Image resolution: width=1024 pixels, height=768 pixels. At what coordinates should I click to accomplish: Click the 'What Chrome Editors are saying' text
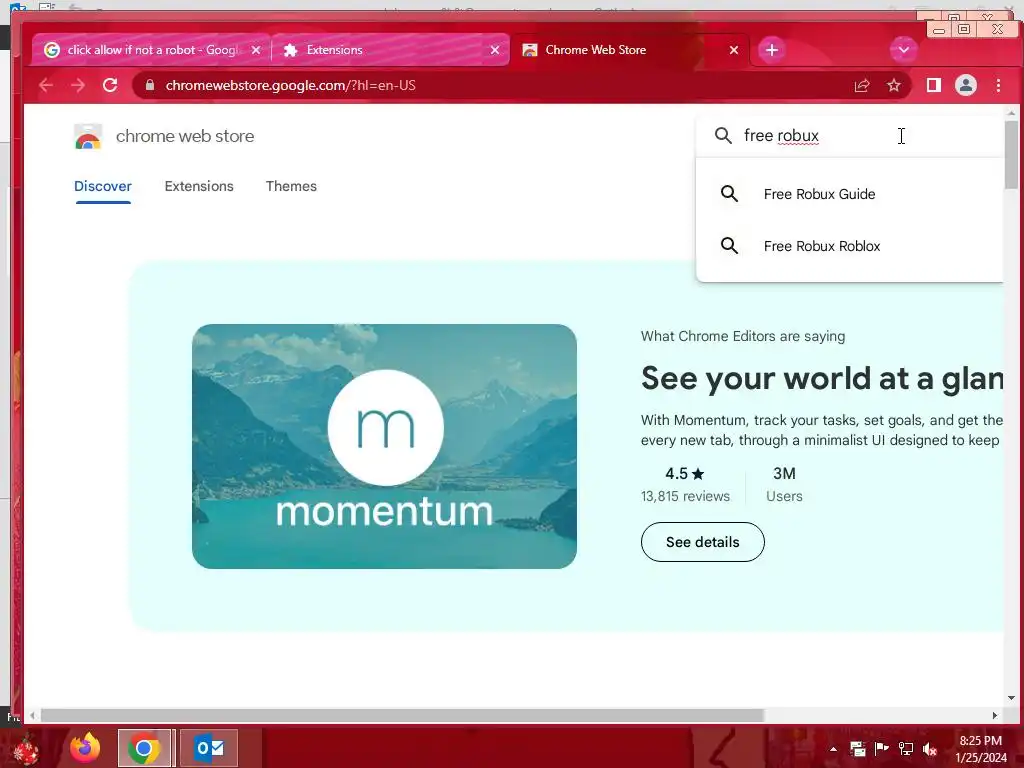(743, 336)
